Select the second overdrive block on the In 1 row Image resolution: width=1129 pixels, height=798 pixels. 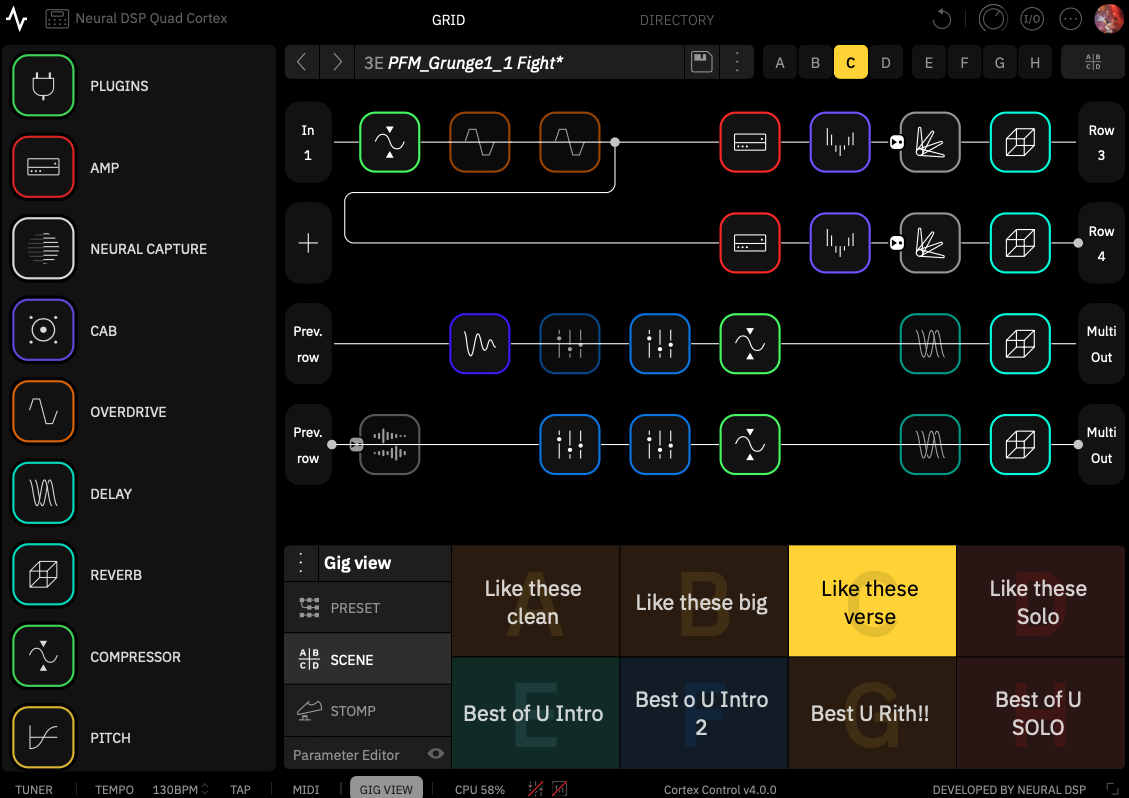point(570,142)
